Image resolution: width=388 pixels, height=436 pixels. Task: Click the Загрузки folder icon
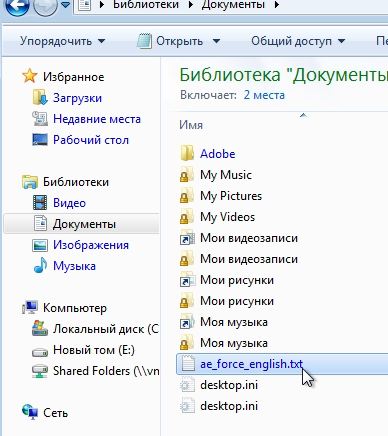[x=40, y=97]
